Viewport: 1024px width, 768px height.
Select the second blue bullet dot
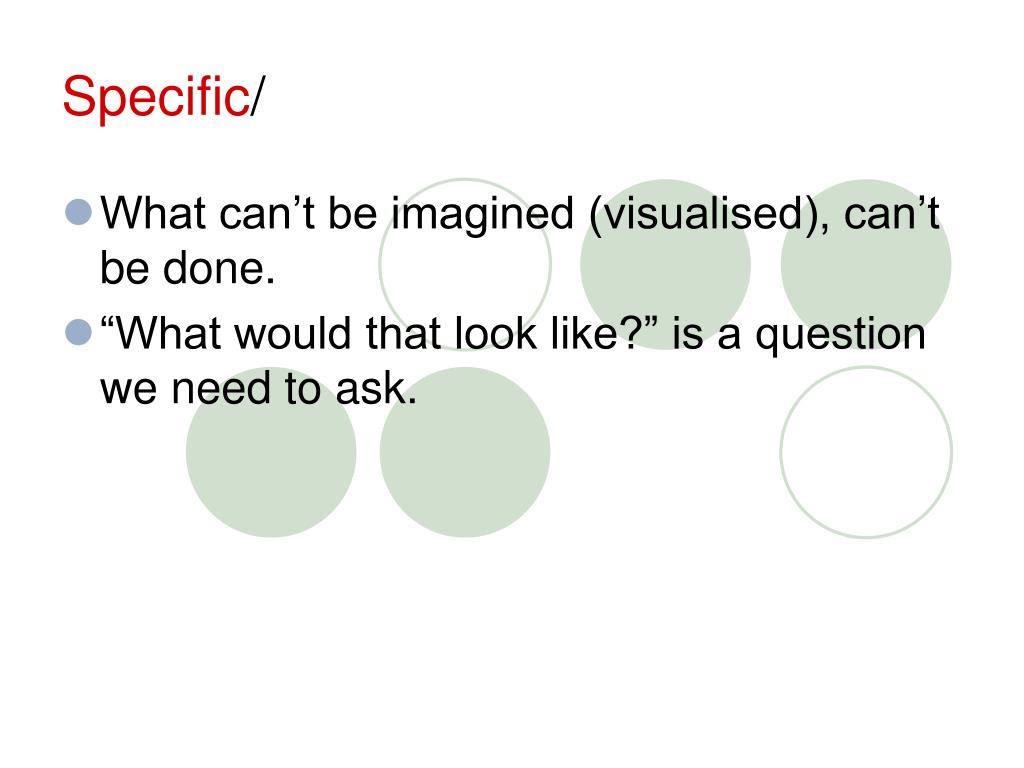click(x=79, y=332)
